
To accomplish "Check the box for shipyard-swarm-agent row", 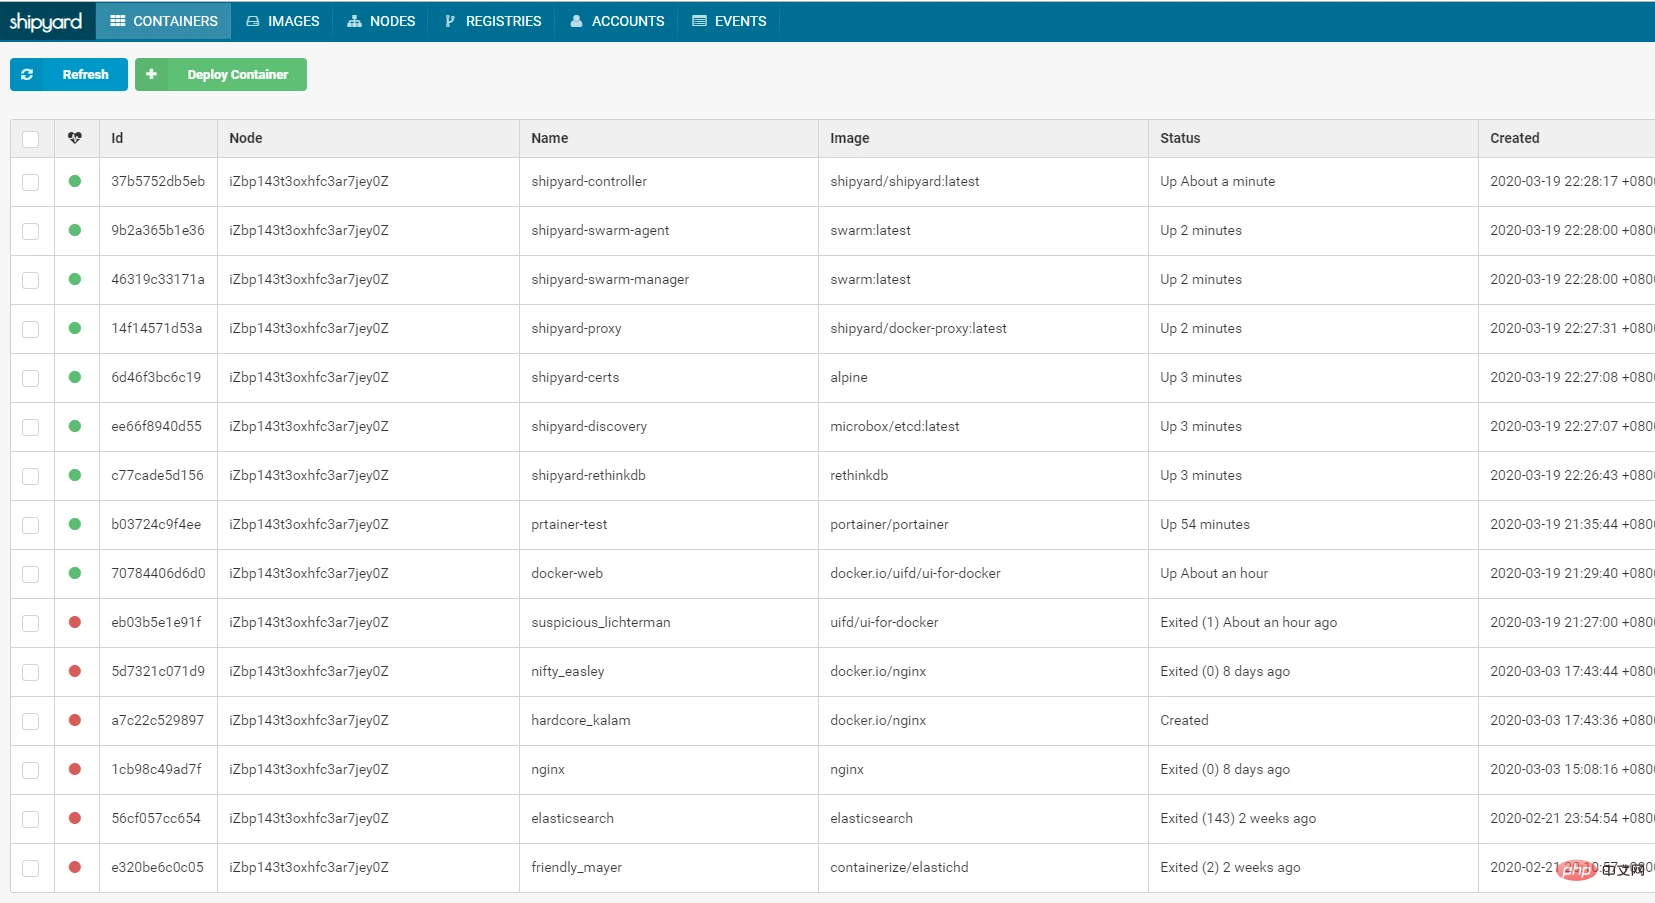I will tap(31, 231).
